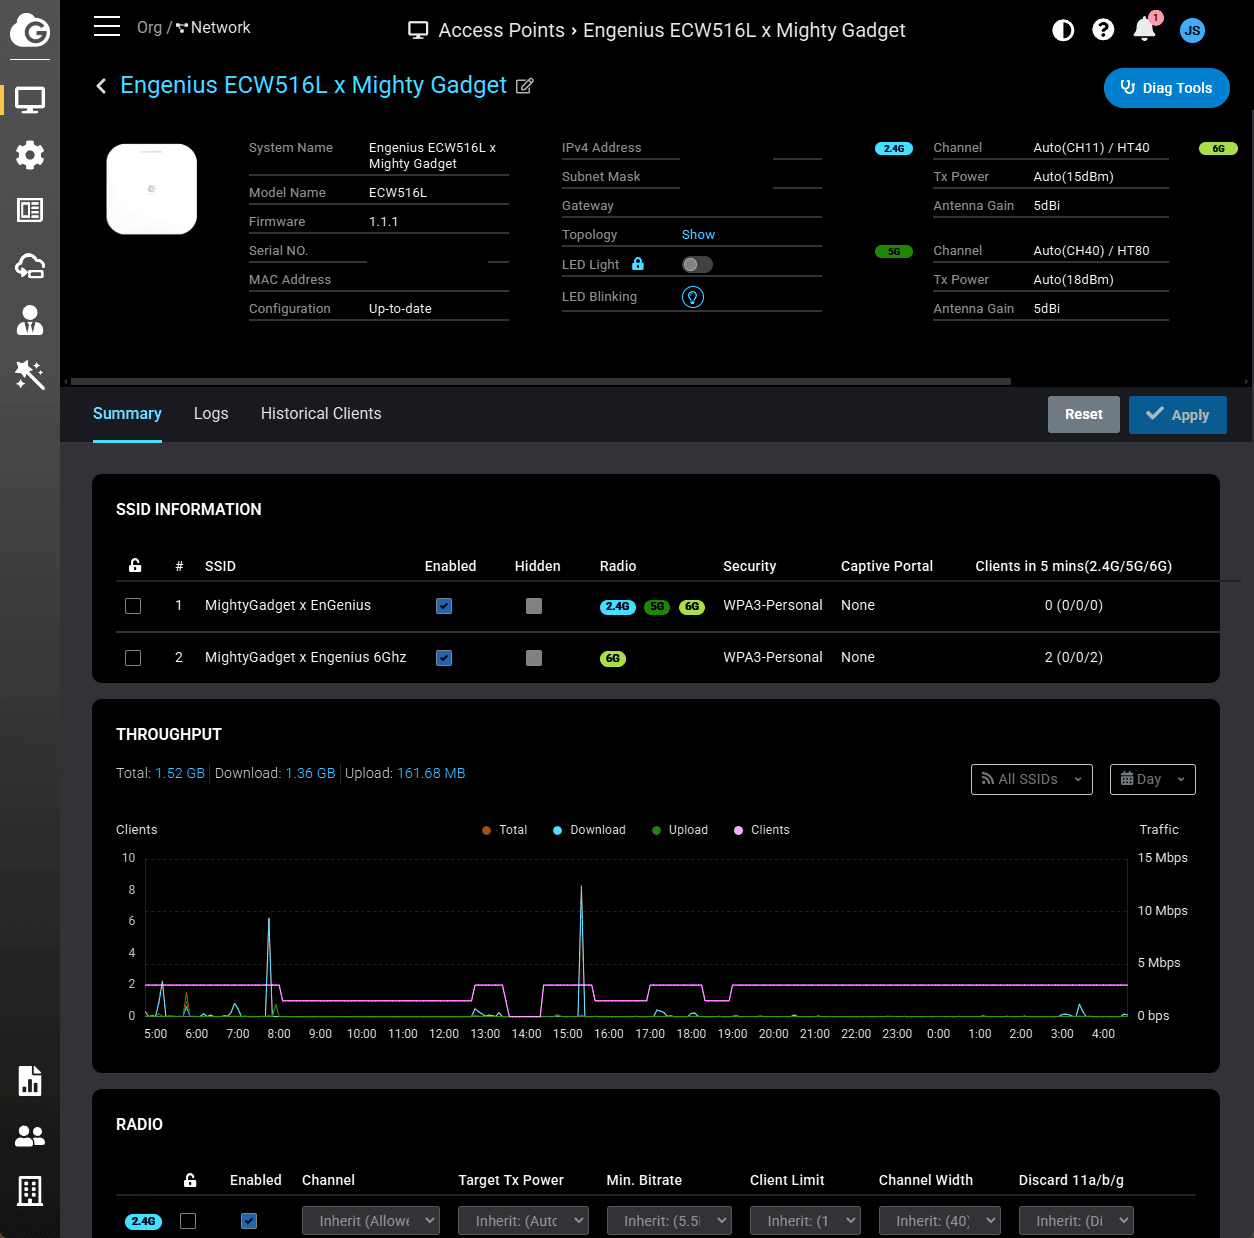Go back using the left arrow icon
1254x1238 pixels.
[101, 86]
